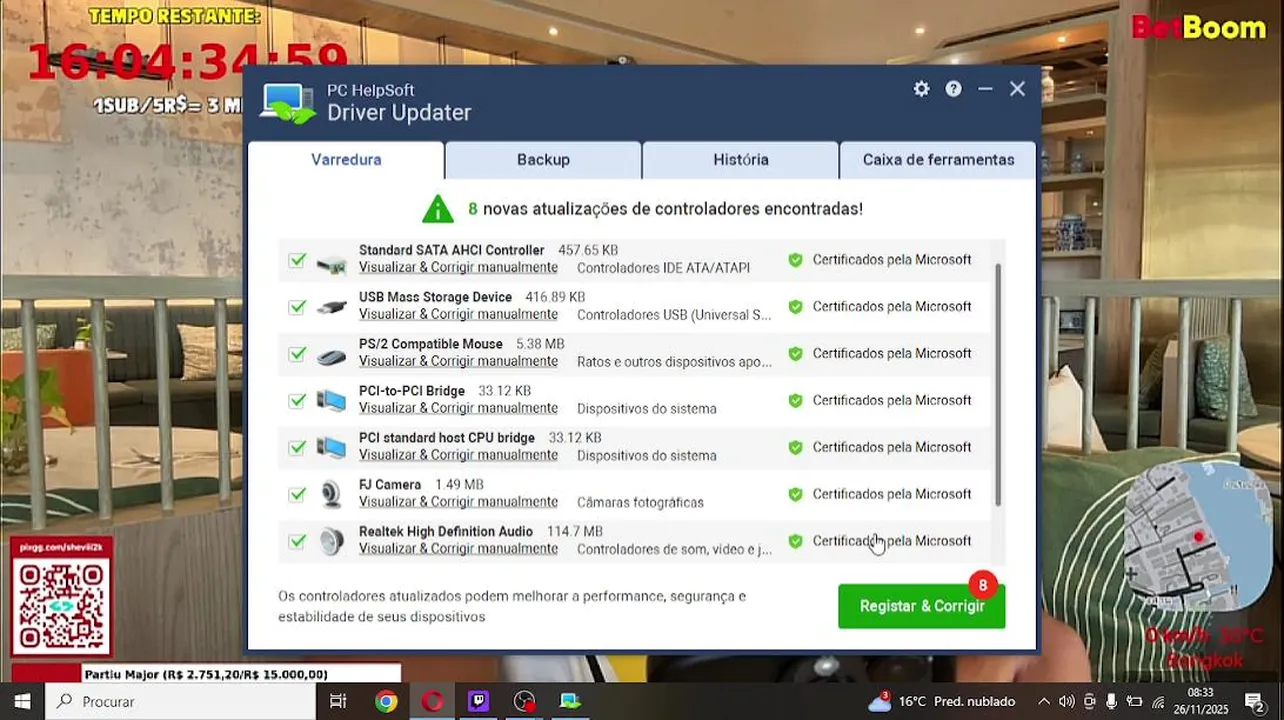Open the help question mark icon
Image resolution: width=1284 pixels, height=720 pixels.
[x=953, y=89]
